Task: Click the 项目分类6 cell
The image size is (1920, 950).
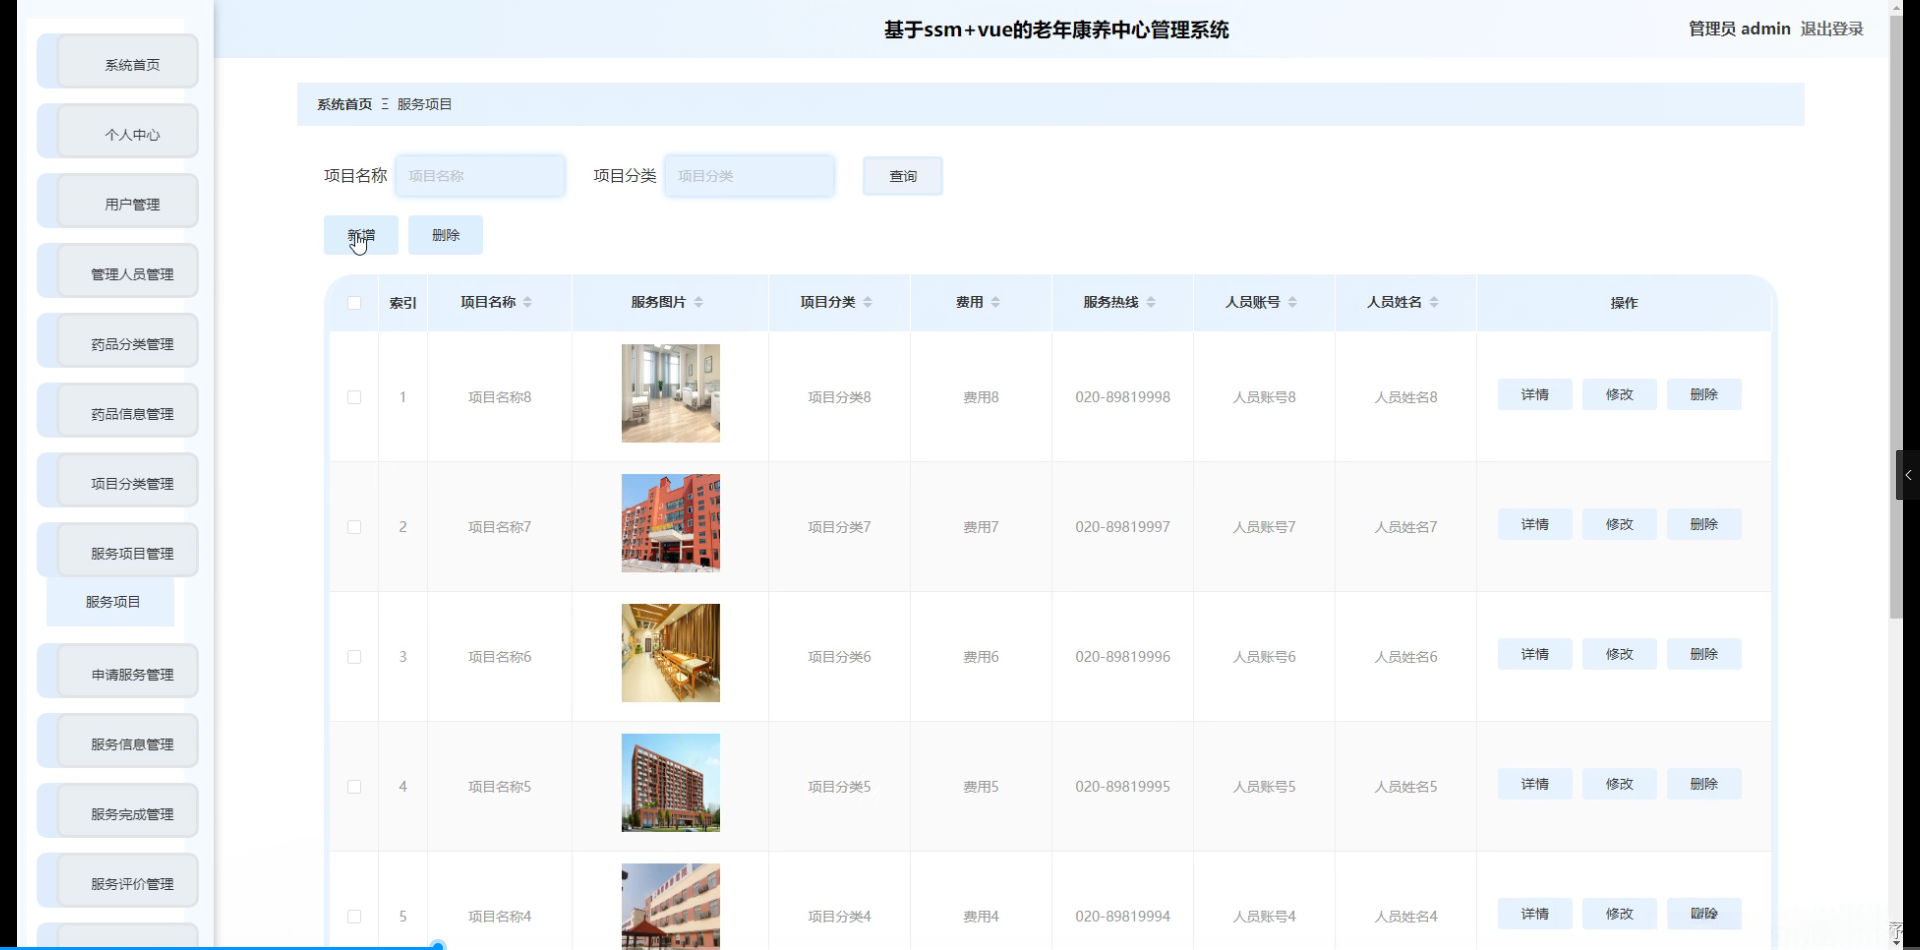Action: (839, 657)
